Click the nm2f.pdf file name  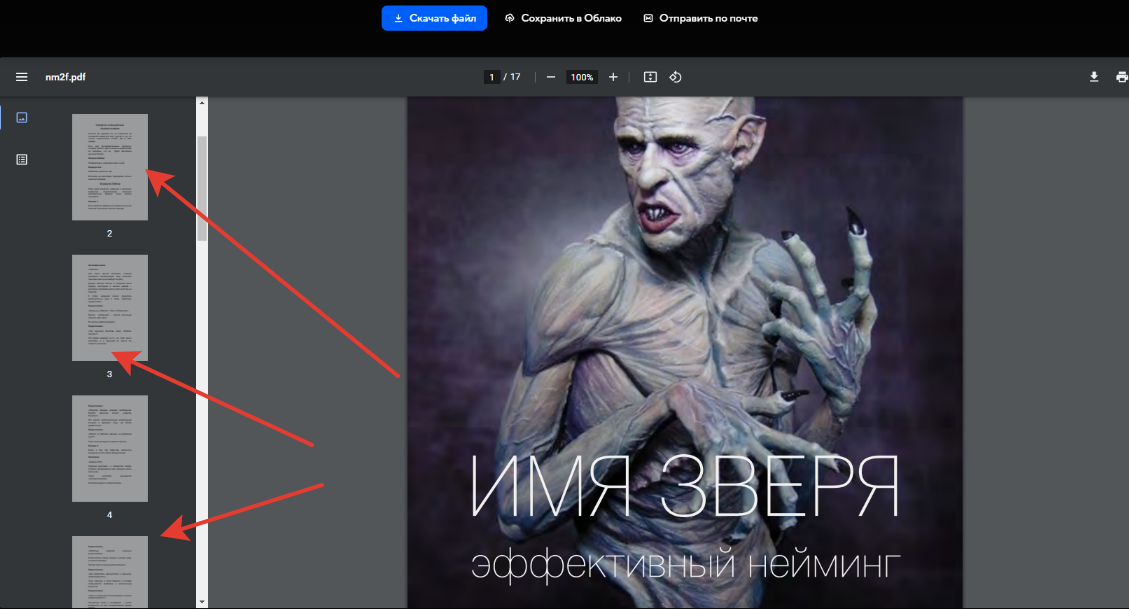tap(66, 77)
